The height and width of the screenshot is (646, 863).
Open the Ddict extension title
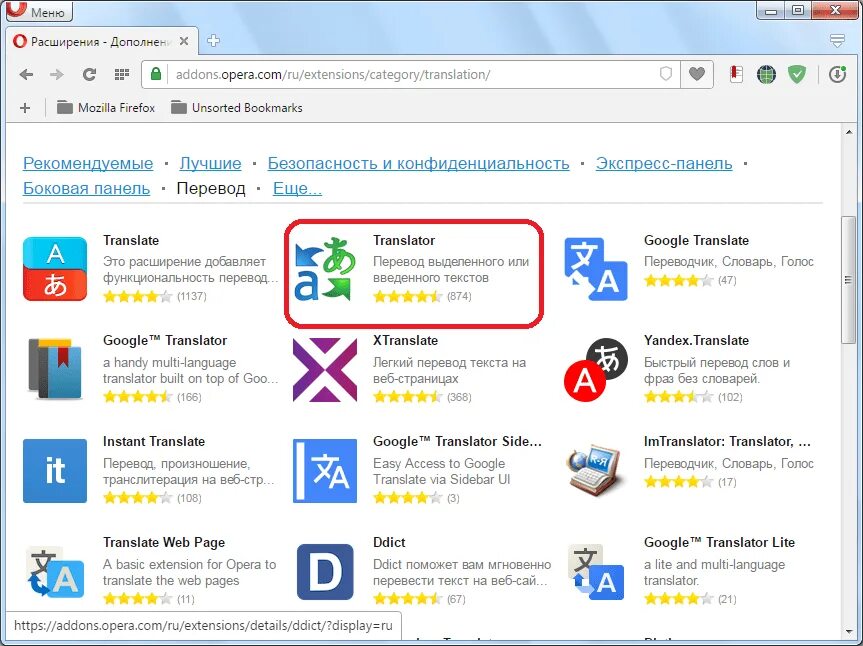tap(389, 543)
